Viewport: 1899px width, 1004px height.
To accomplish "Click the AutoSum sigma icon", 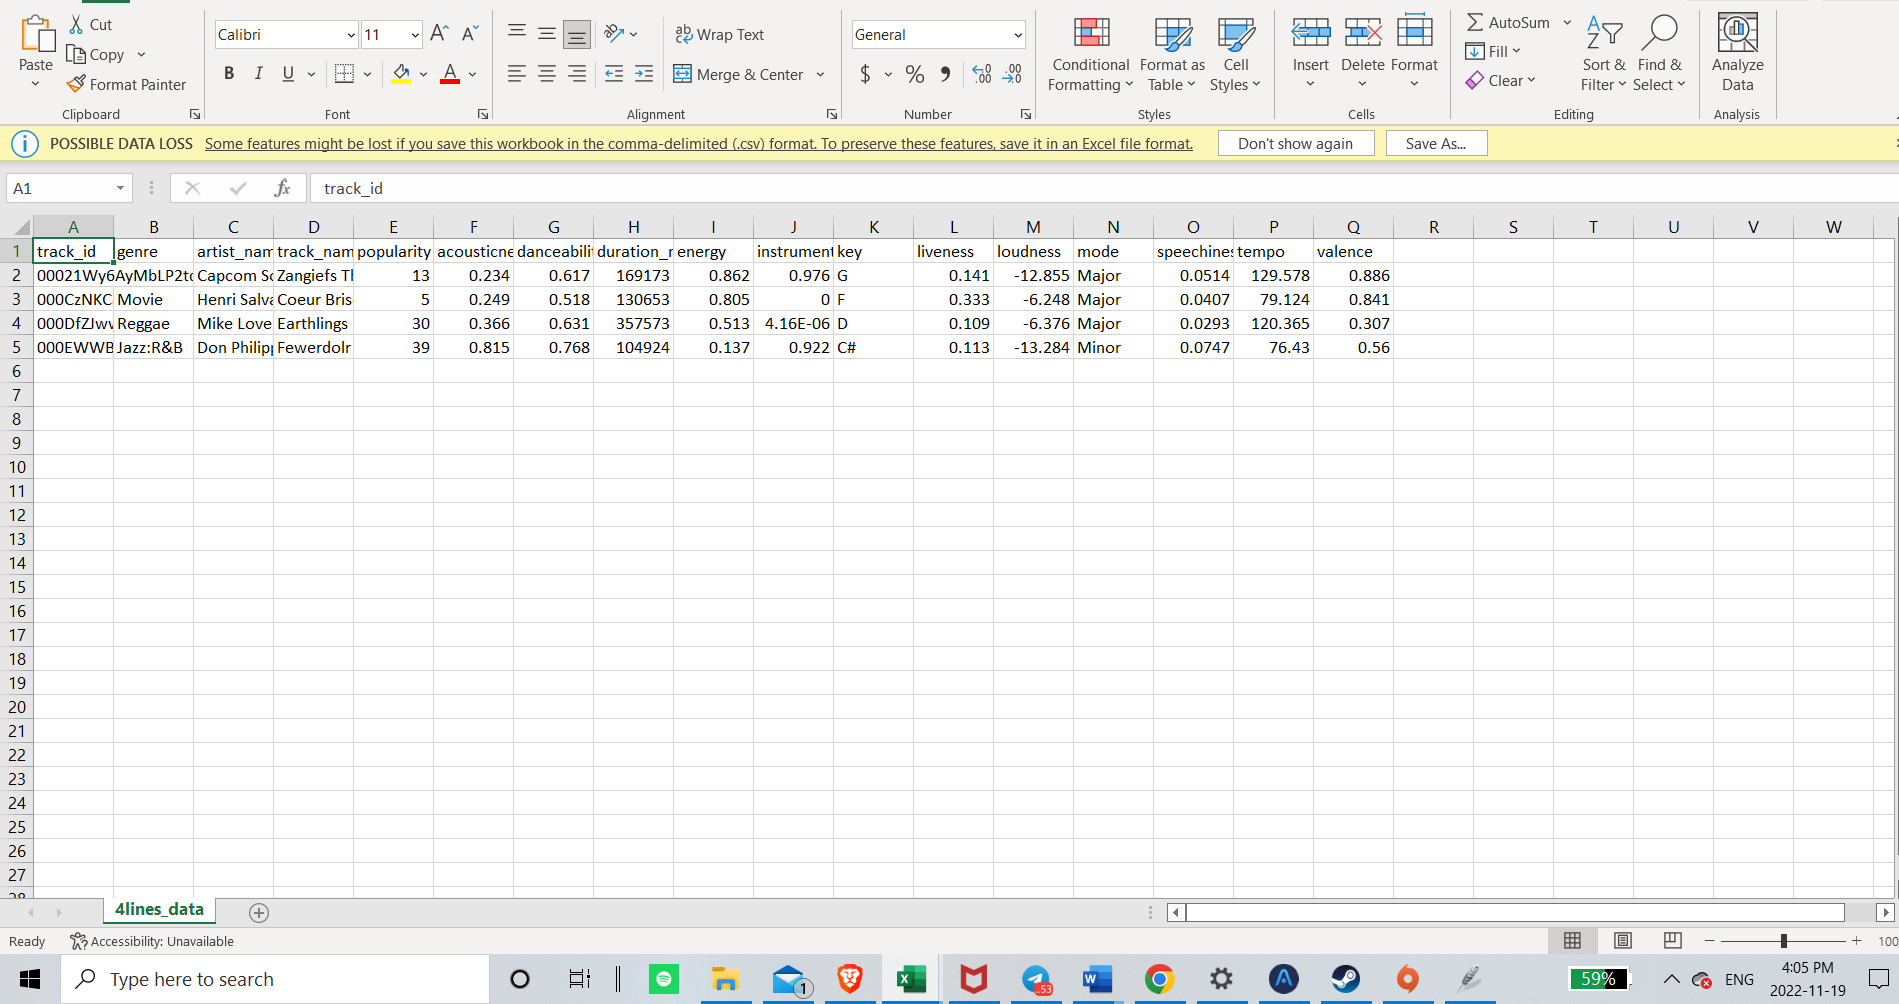I will click(1475, 22).
